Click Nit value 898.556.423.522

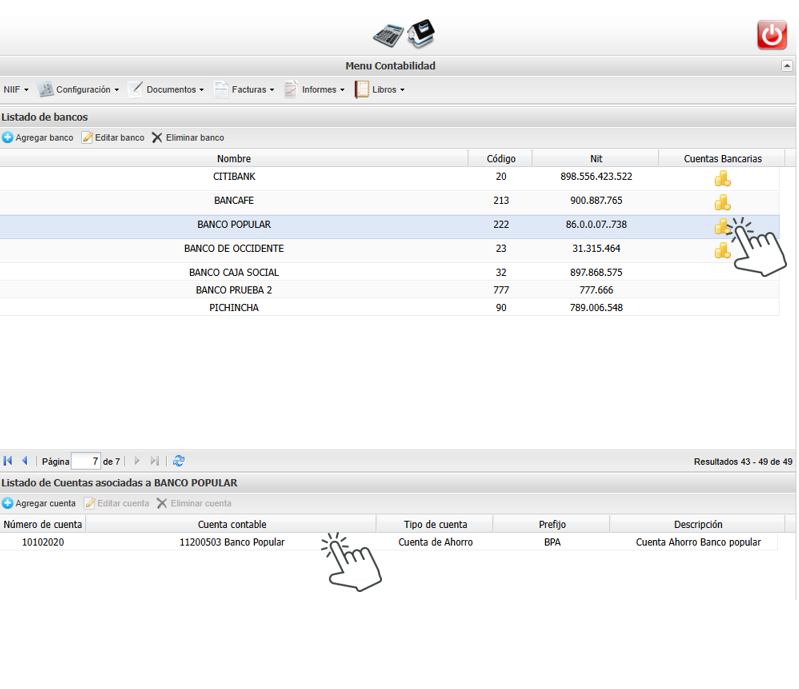pos(596,176)
